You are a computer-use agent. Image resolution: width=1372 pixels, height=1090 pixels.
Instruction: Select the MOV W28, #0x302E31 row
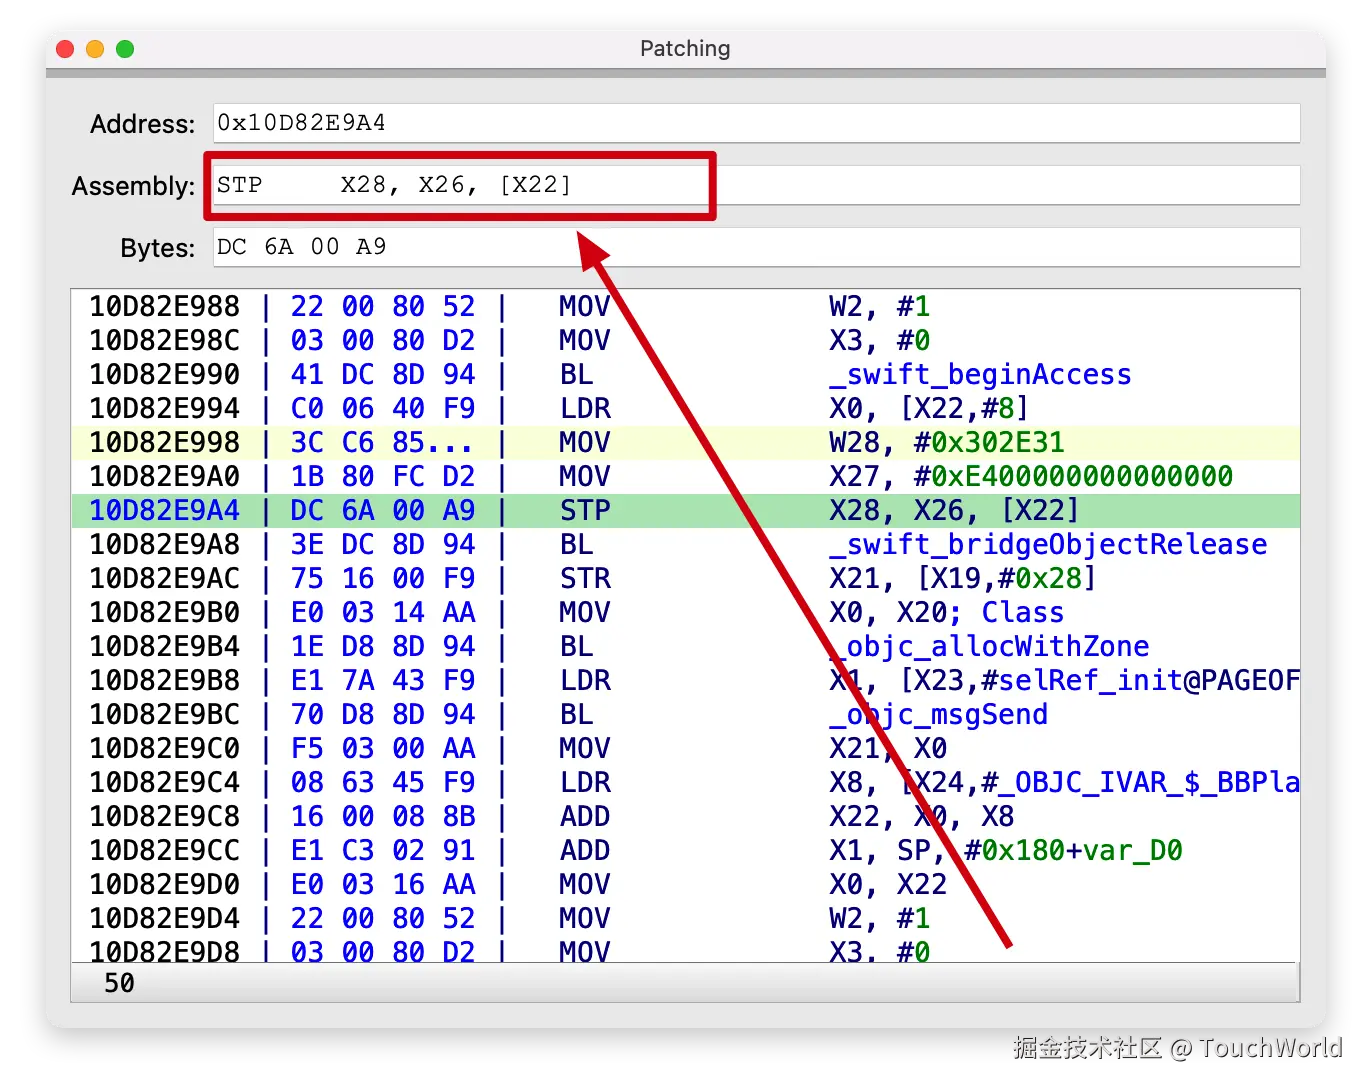685,442
